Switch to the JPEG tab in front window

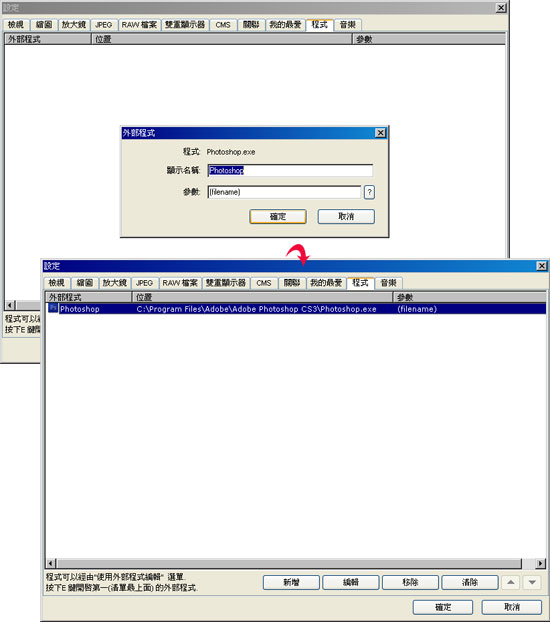coord(144,283)
